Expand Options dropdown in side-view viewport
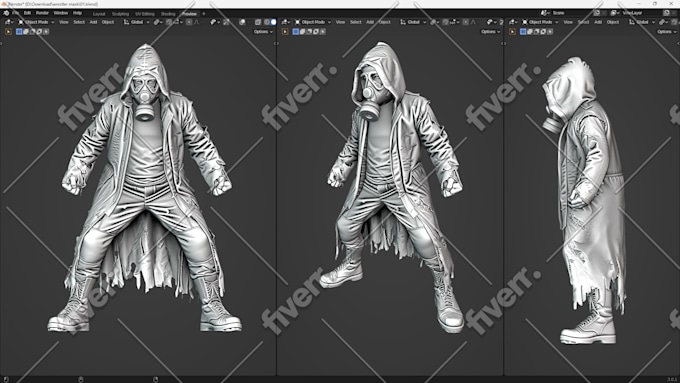Viewport: 680px width, 383px height. [x=667, y=32]
